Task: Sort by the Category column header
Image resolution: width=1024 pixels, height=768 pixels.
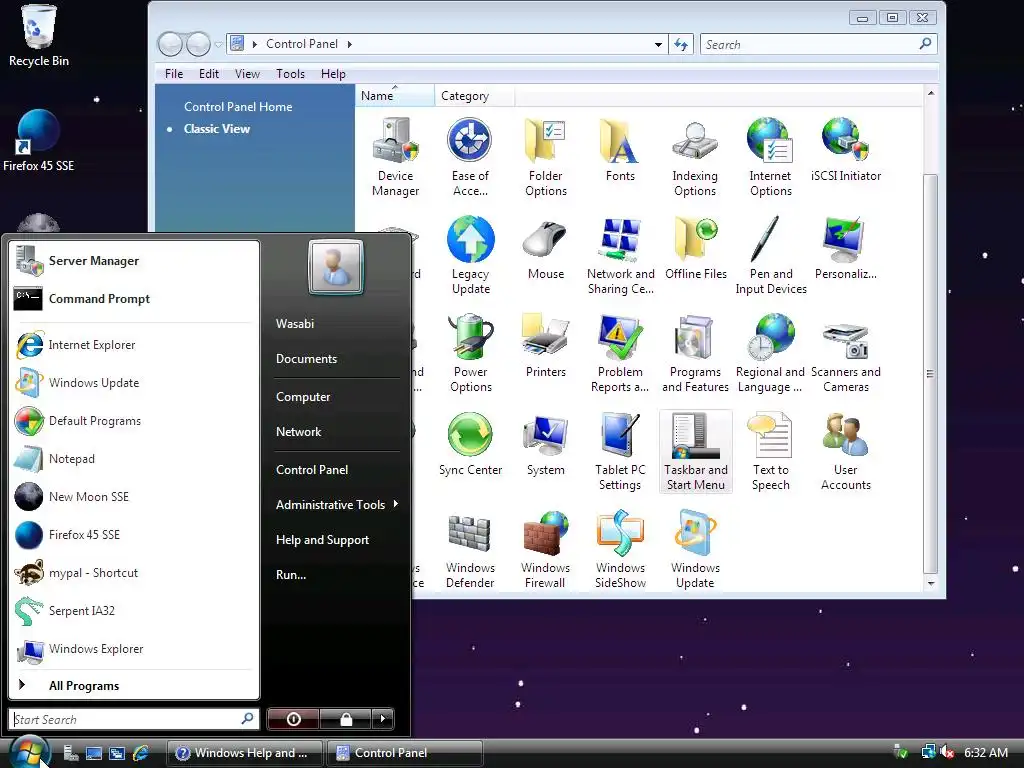Action: coord(475,95)
